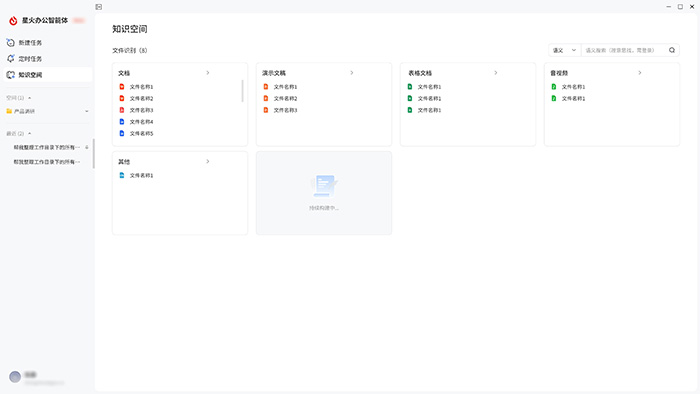This screenshot has width=700, height=394.
Task: Click the red flame app logo
Action: 13,21
